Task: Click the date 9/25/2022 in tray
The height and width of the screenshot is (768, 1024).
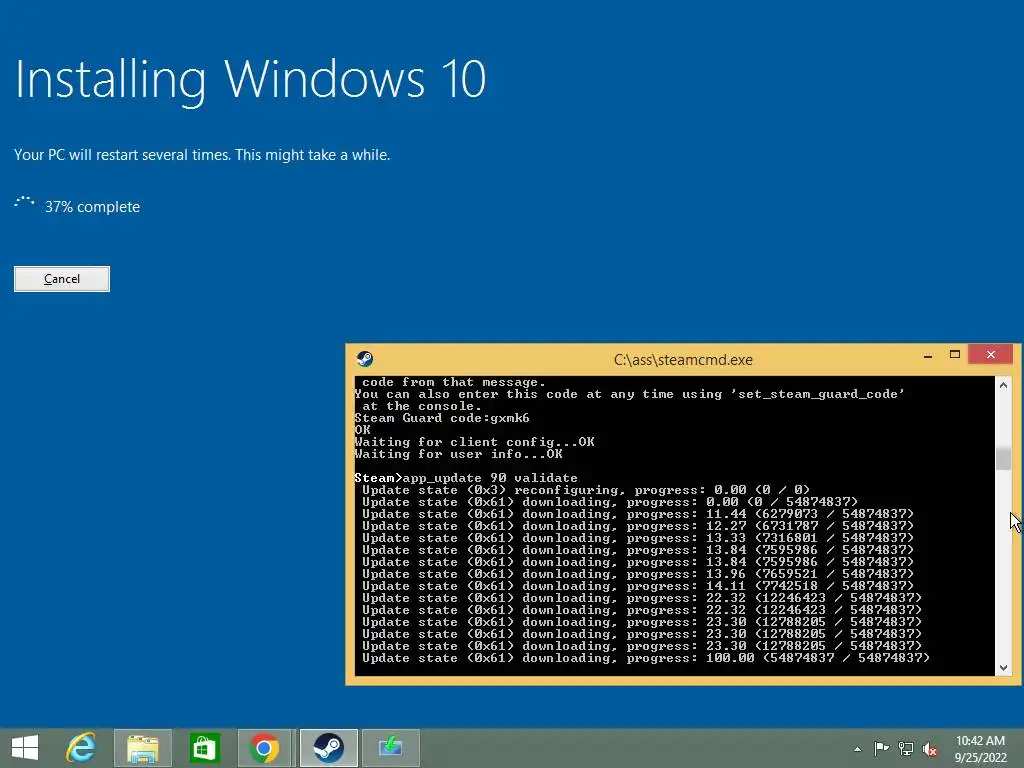Action: 980,758
